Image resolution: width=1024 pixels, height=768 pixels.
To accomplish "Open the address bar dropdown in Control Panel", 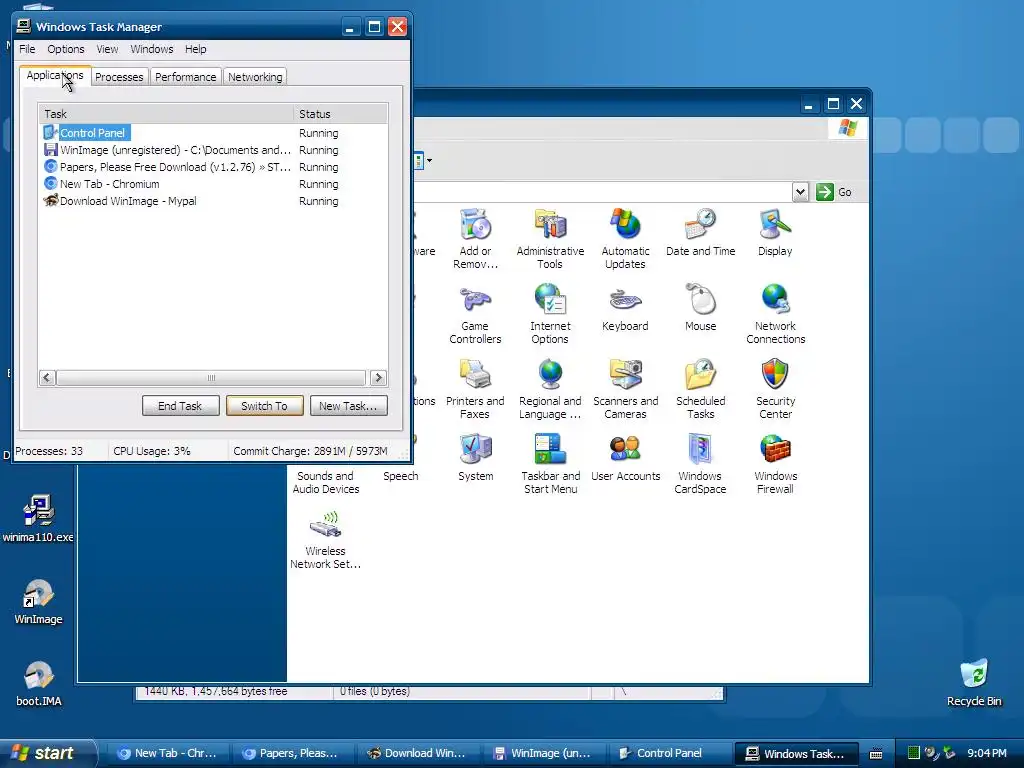I will (800, 192).
